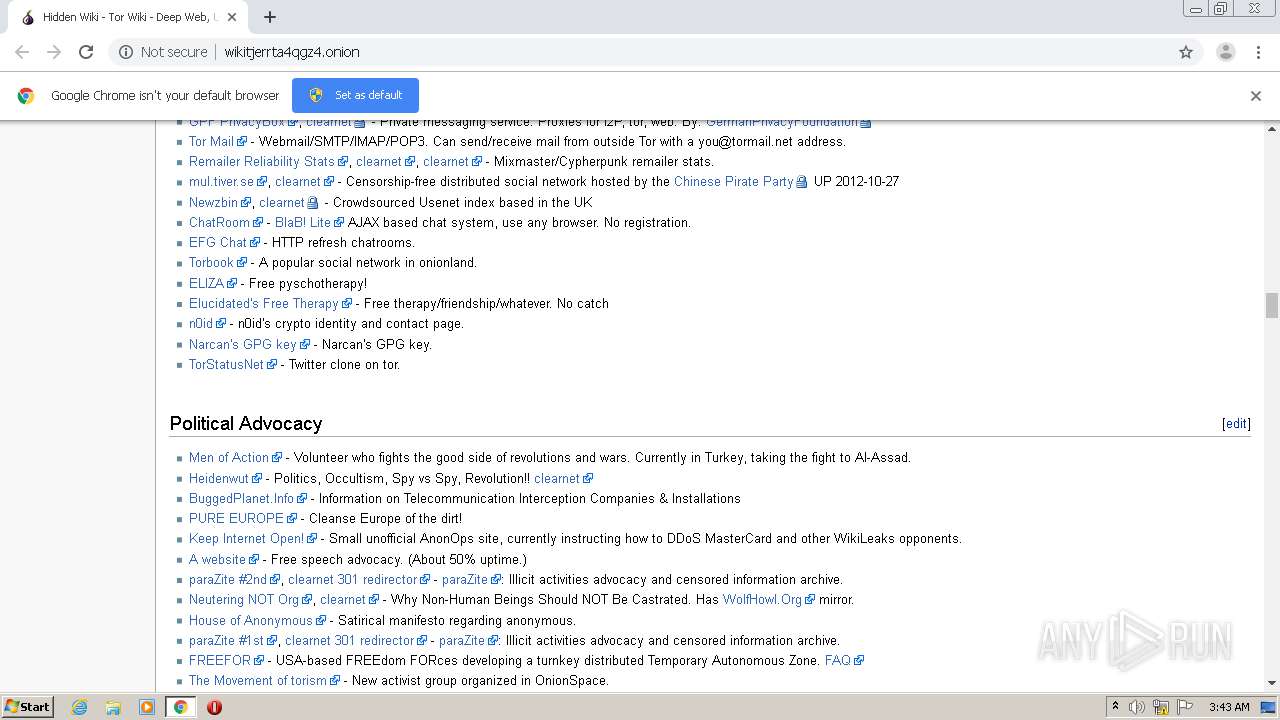Open Elucidated's Free Therapy link
The height and width of the screenshot is (720, 1280).
point(263,303)
